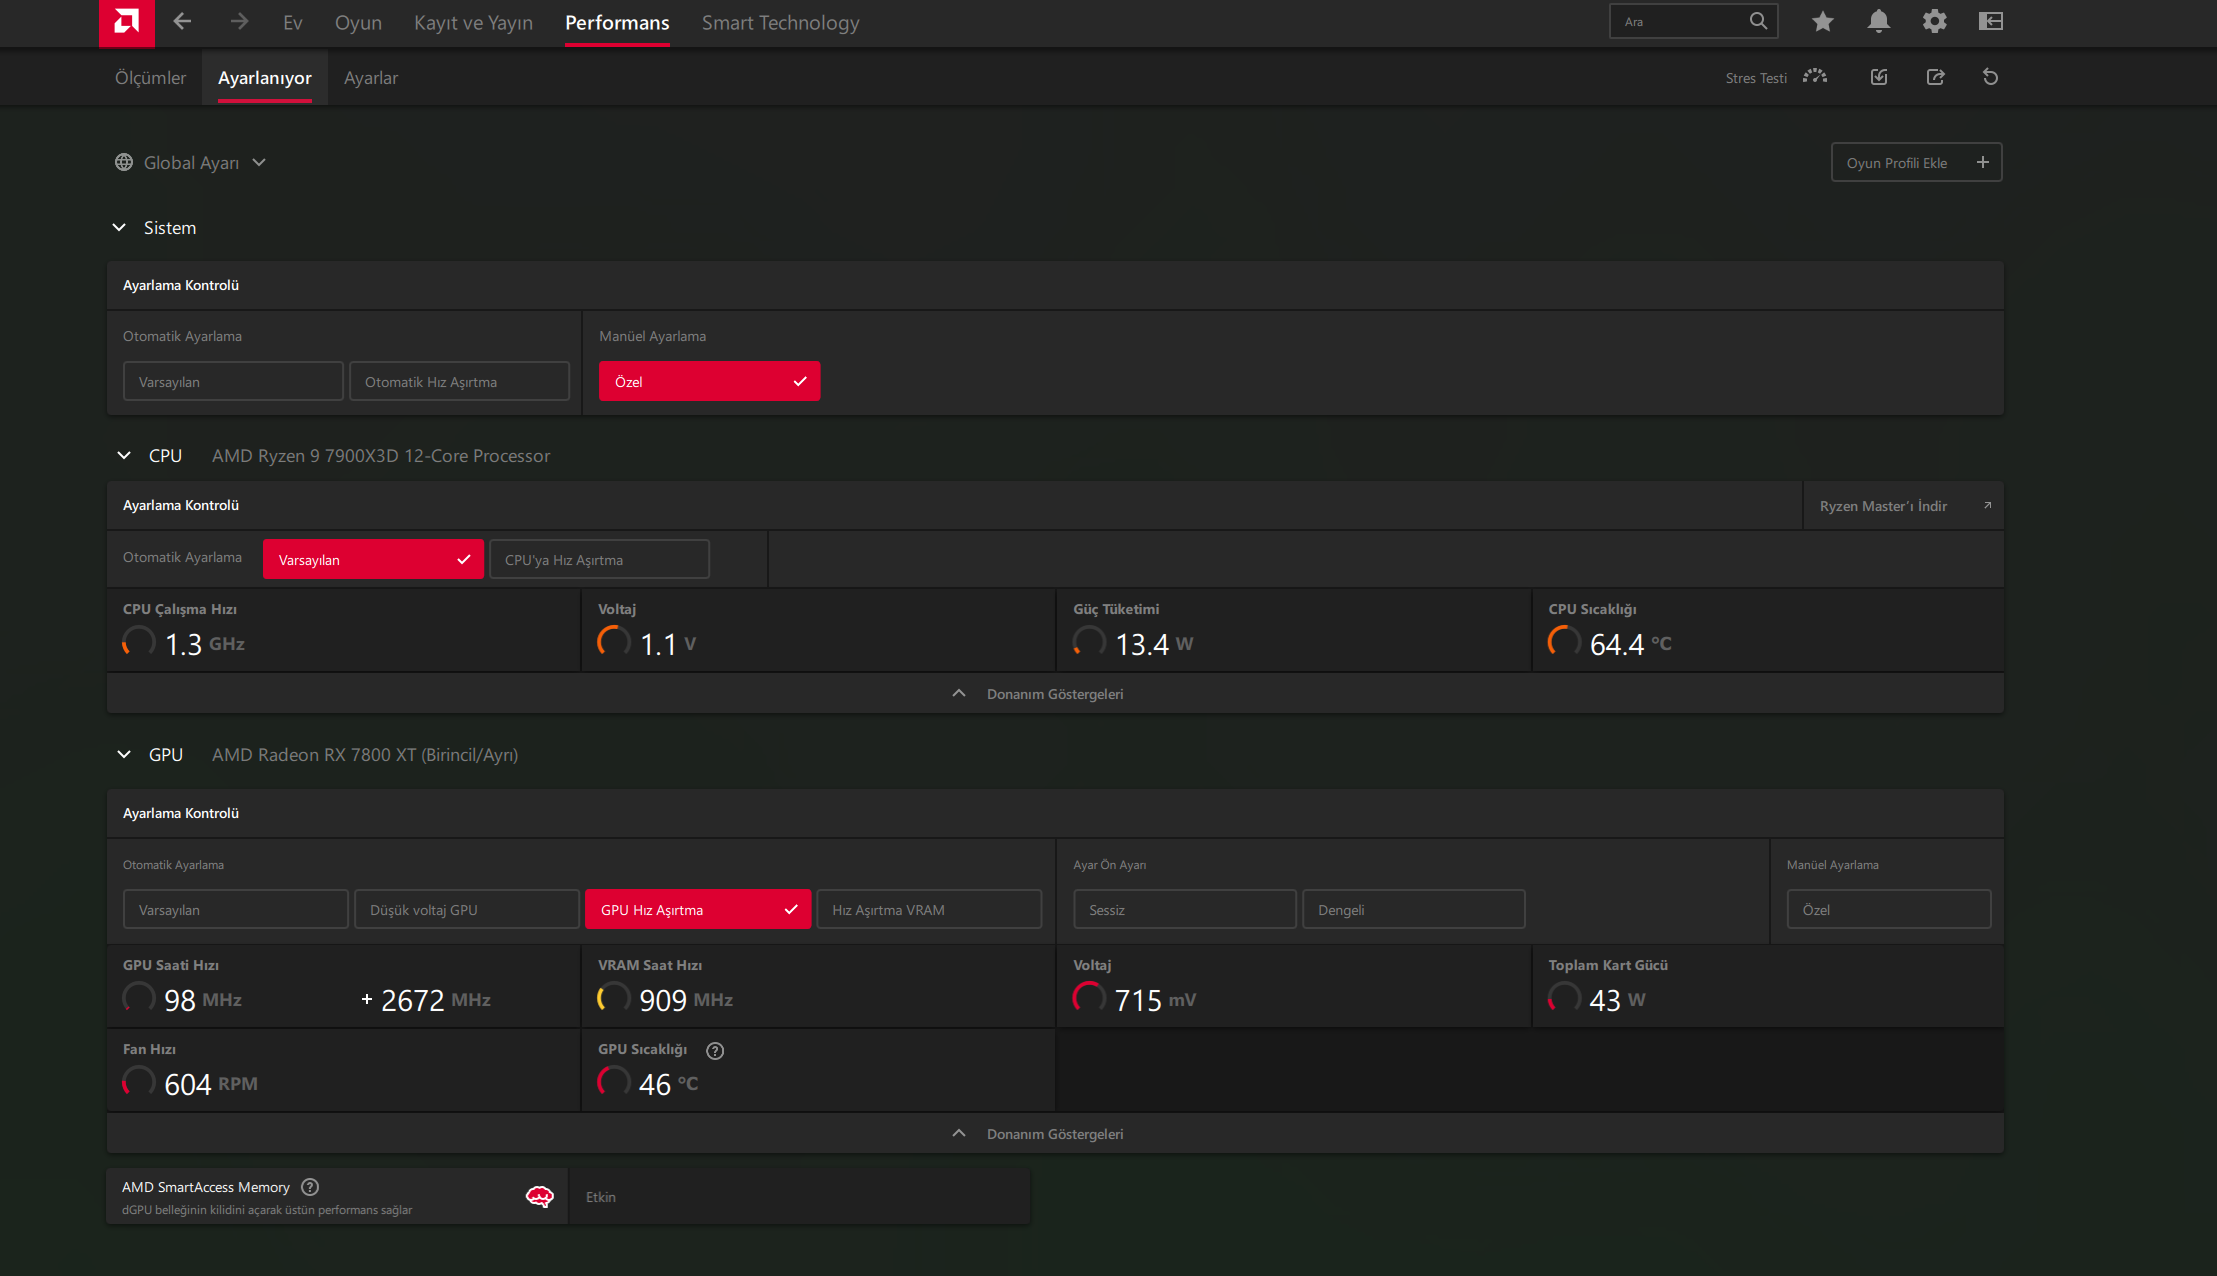2217x1276 pixels.
Task: Switch to Ayarlanıyor sub-tab
Action: tap(265, 78)
